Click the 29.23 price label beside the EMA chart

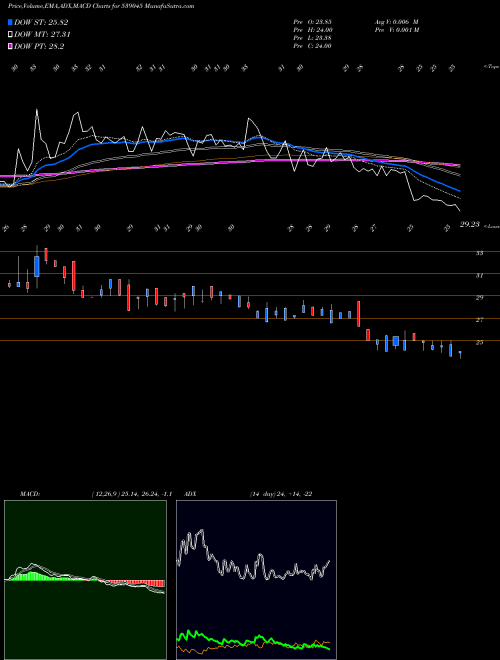469,225
